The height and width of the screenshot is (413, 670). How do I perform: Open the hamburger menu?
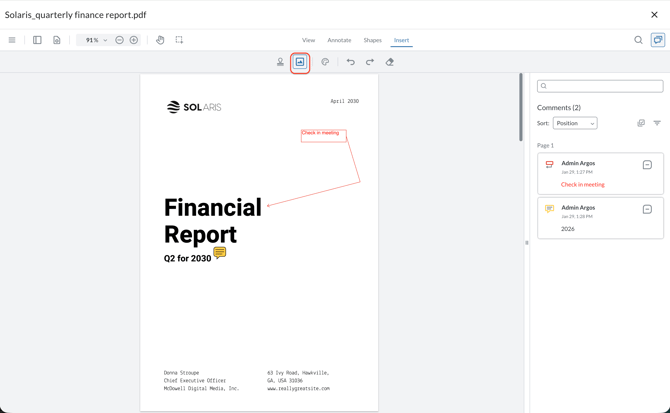pyautogui.click(x=12, y=40)
